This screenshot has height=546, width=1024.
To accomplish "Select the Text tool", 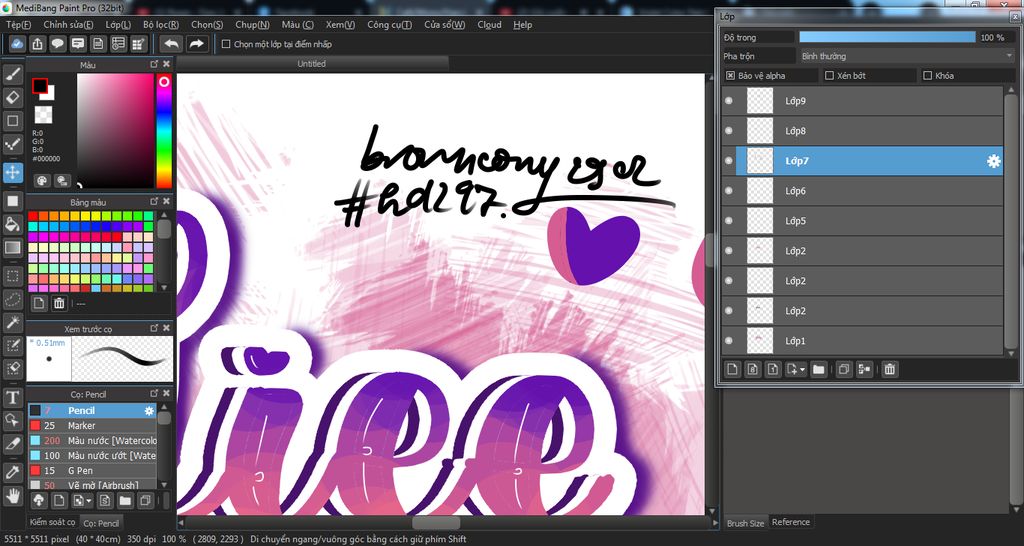I will (12, 397).
